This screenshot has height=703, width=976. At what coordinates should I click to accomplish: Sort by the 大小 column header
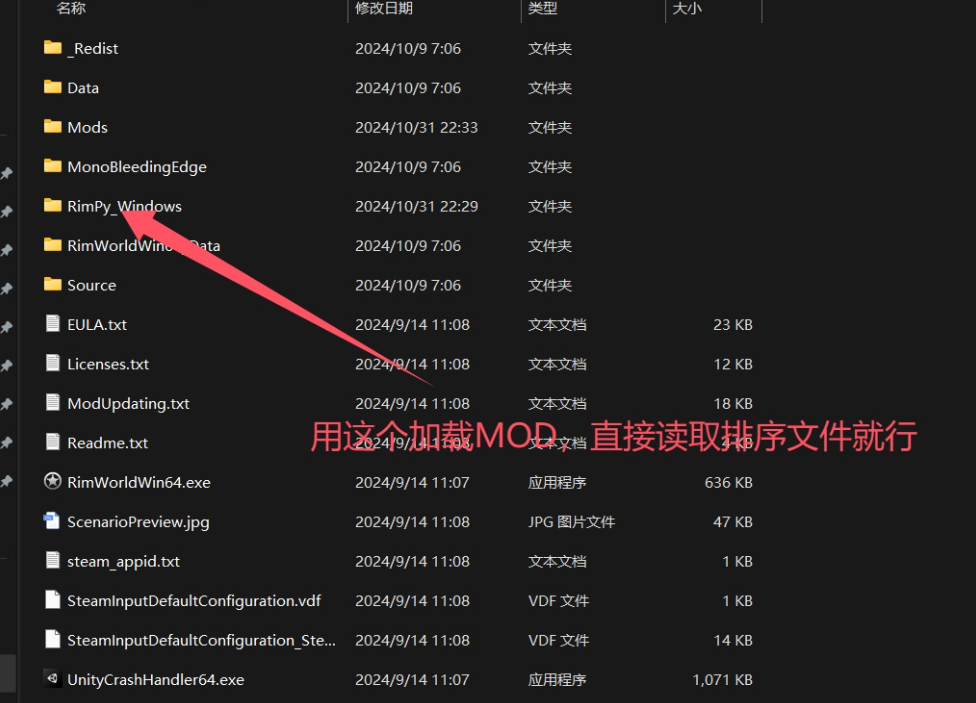point(686,9)
